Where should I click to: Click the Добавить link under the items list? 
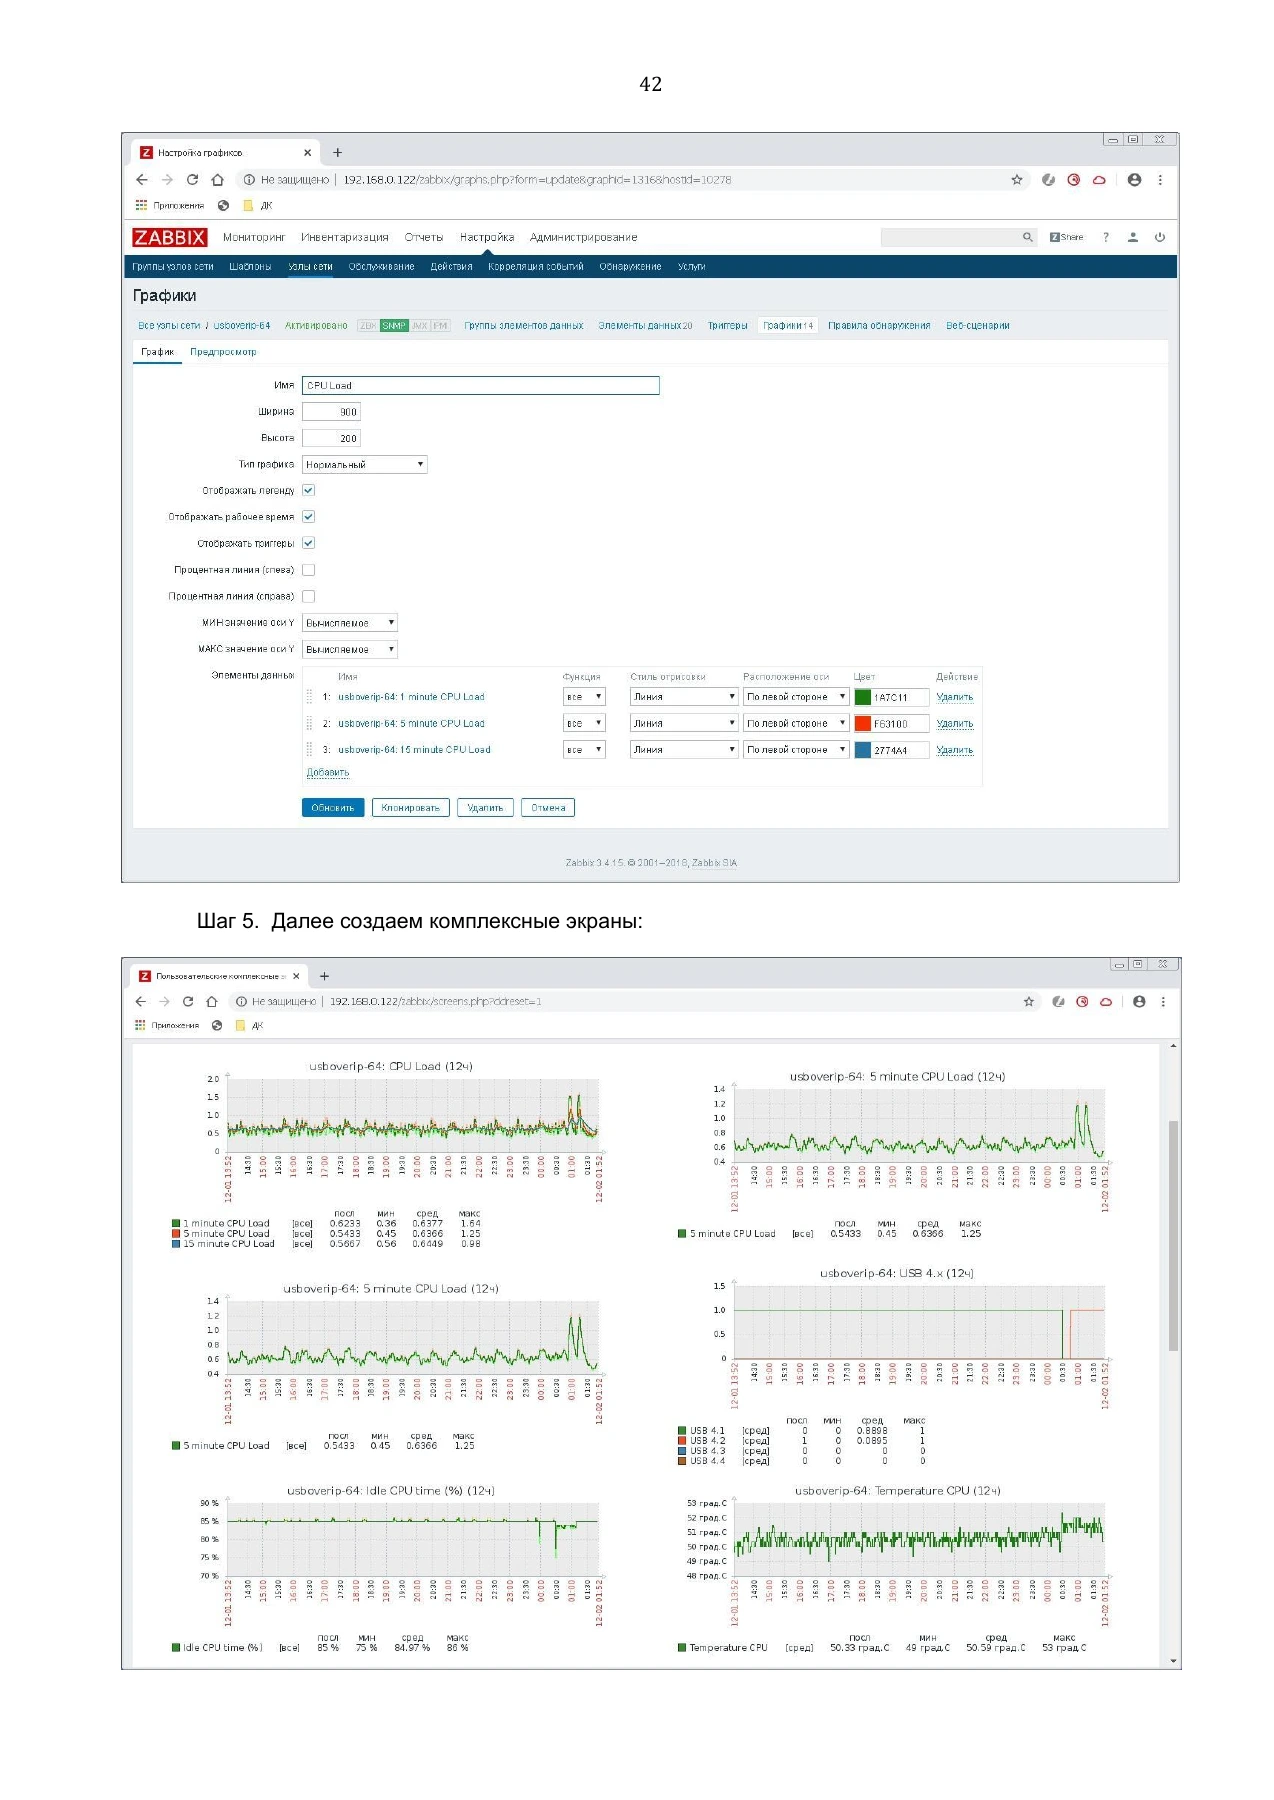coord(328,773)
